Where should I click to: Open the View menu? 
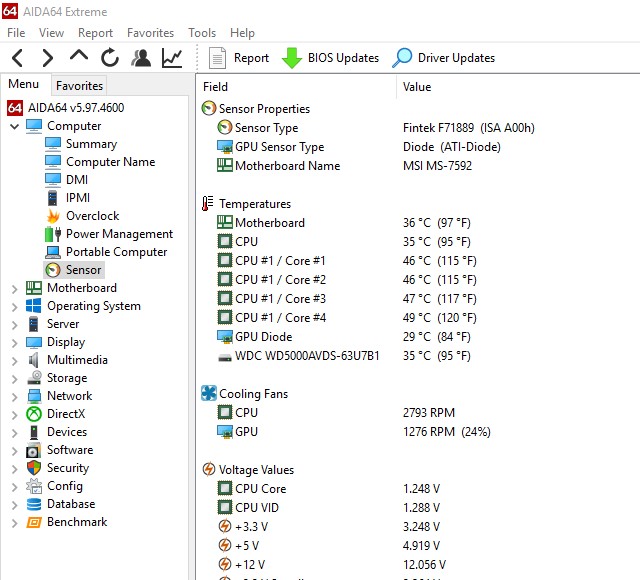[51, 33]
